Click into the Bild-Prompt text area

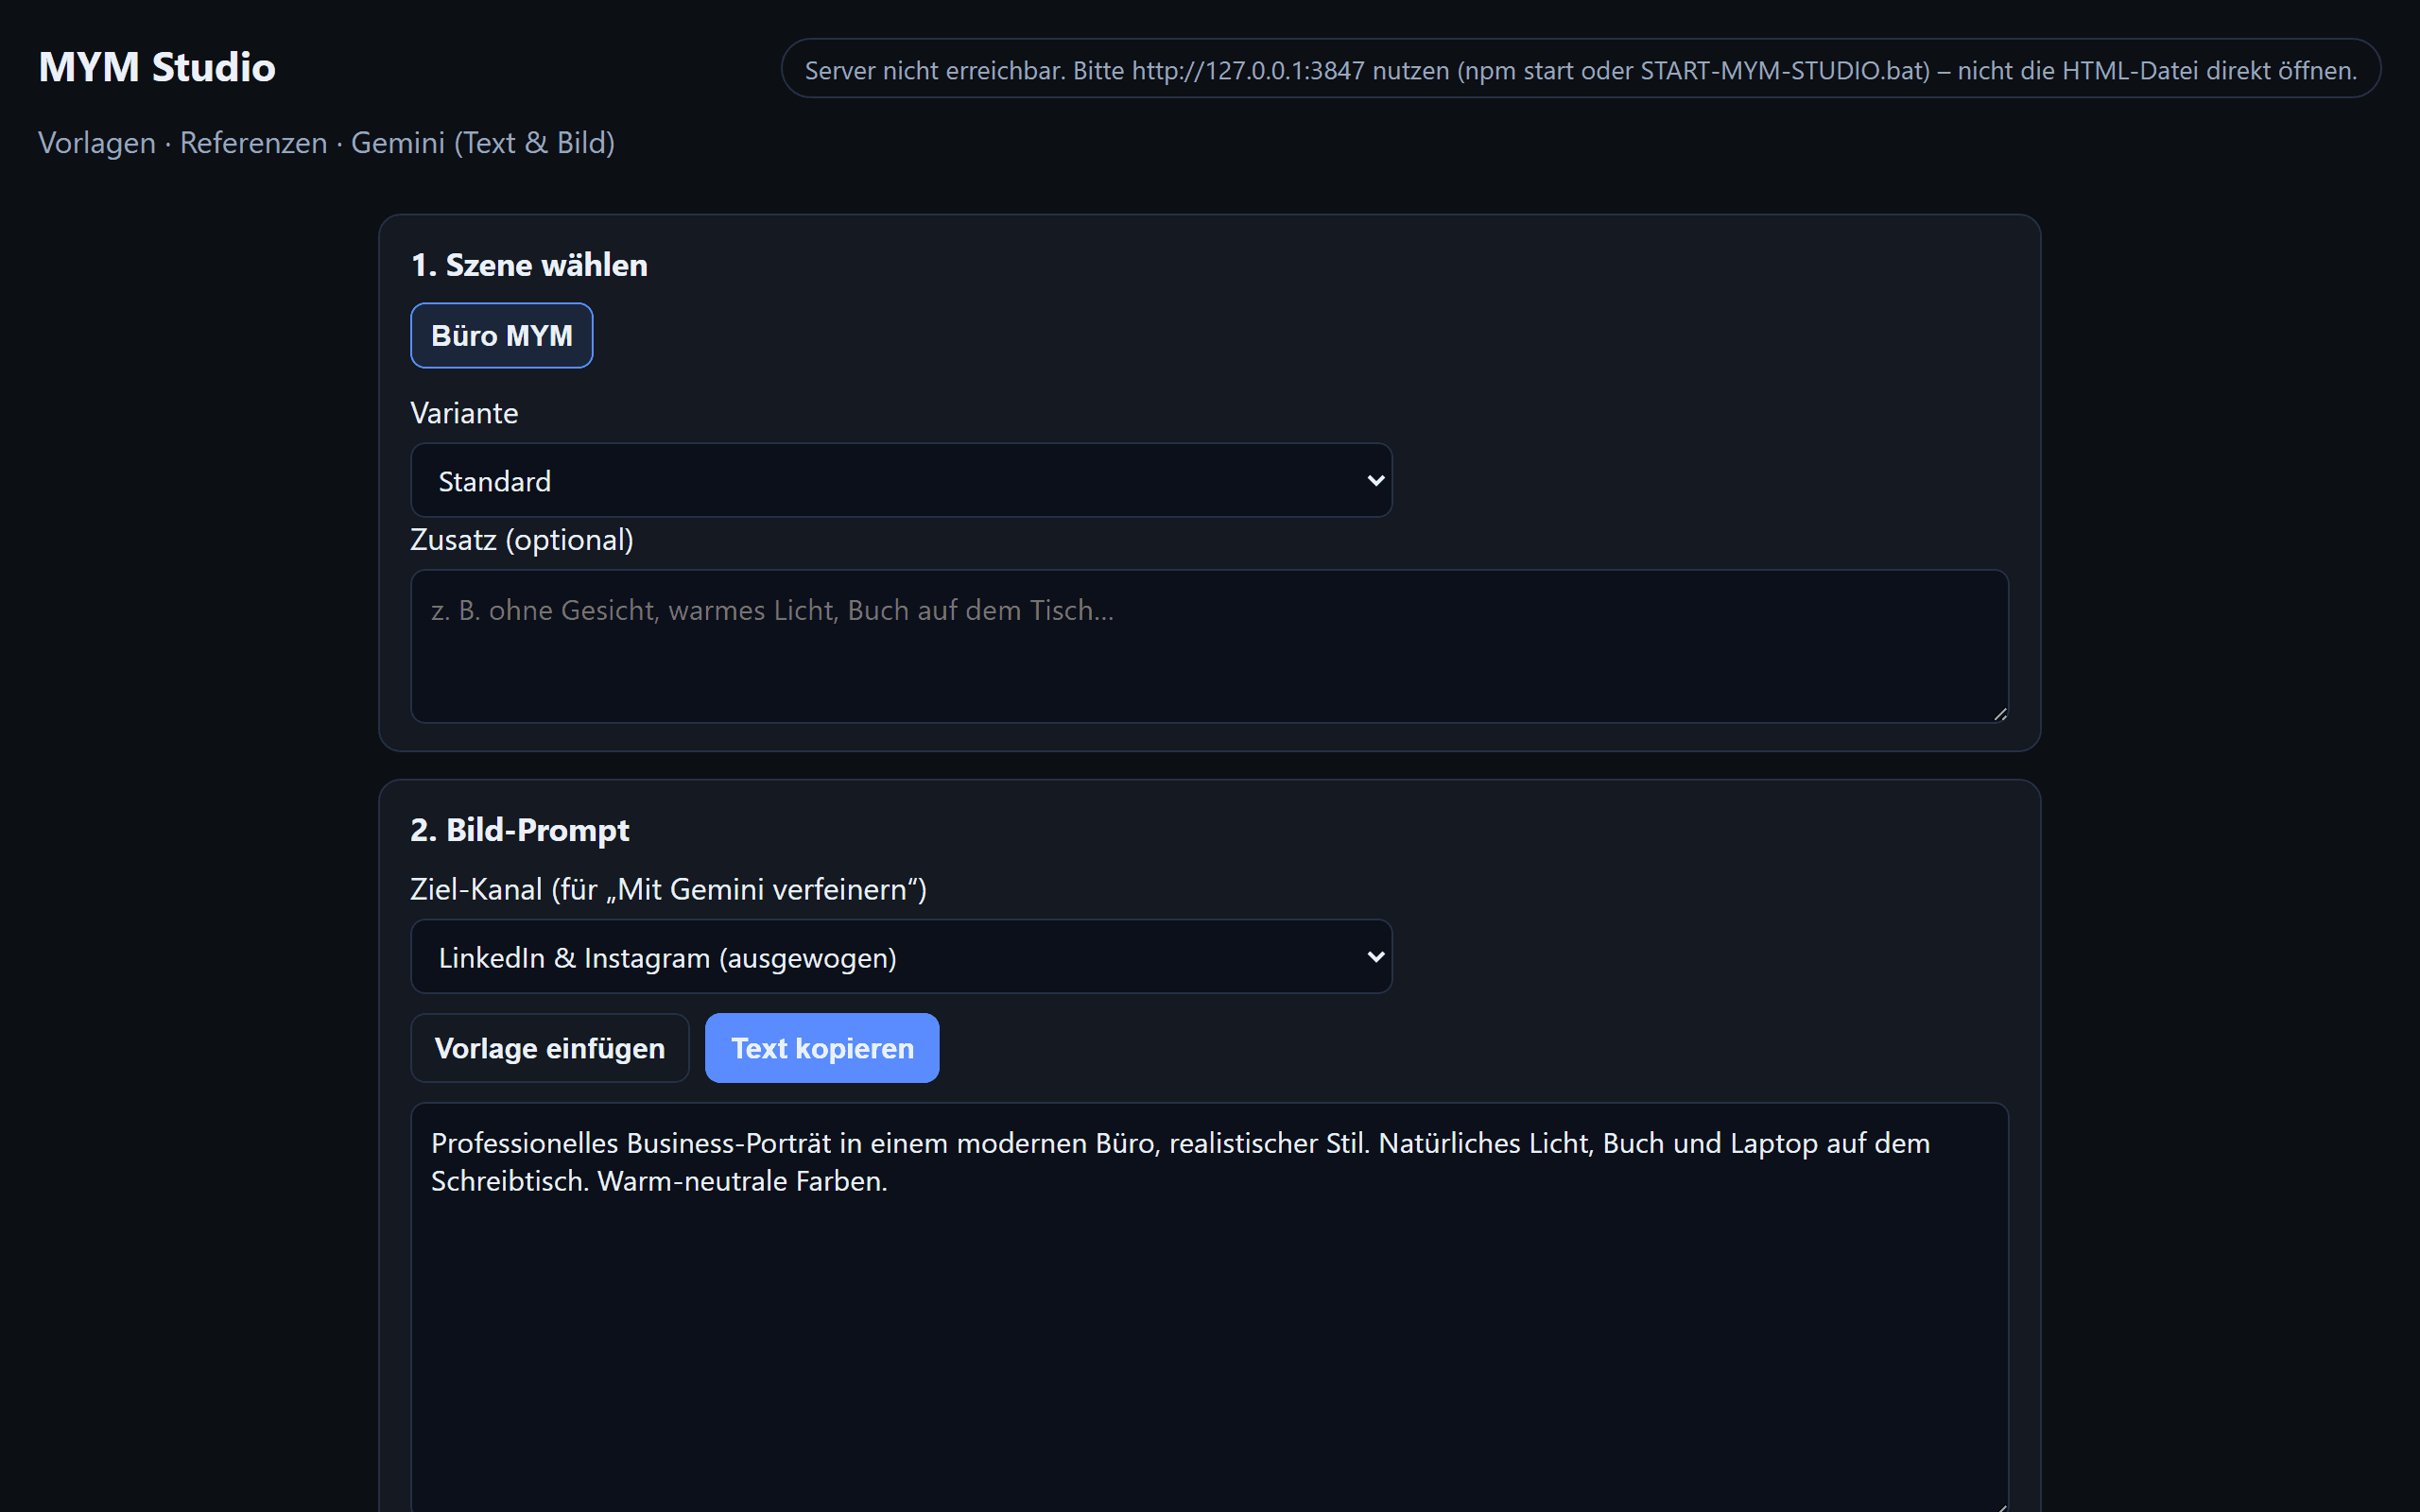[1209, 1307]
